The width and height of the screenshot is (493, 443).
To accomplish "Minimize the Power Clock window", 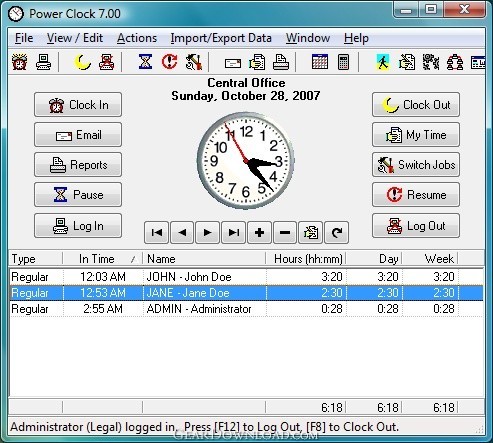I will tap(406, 10).
